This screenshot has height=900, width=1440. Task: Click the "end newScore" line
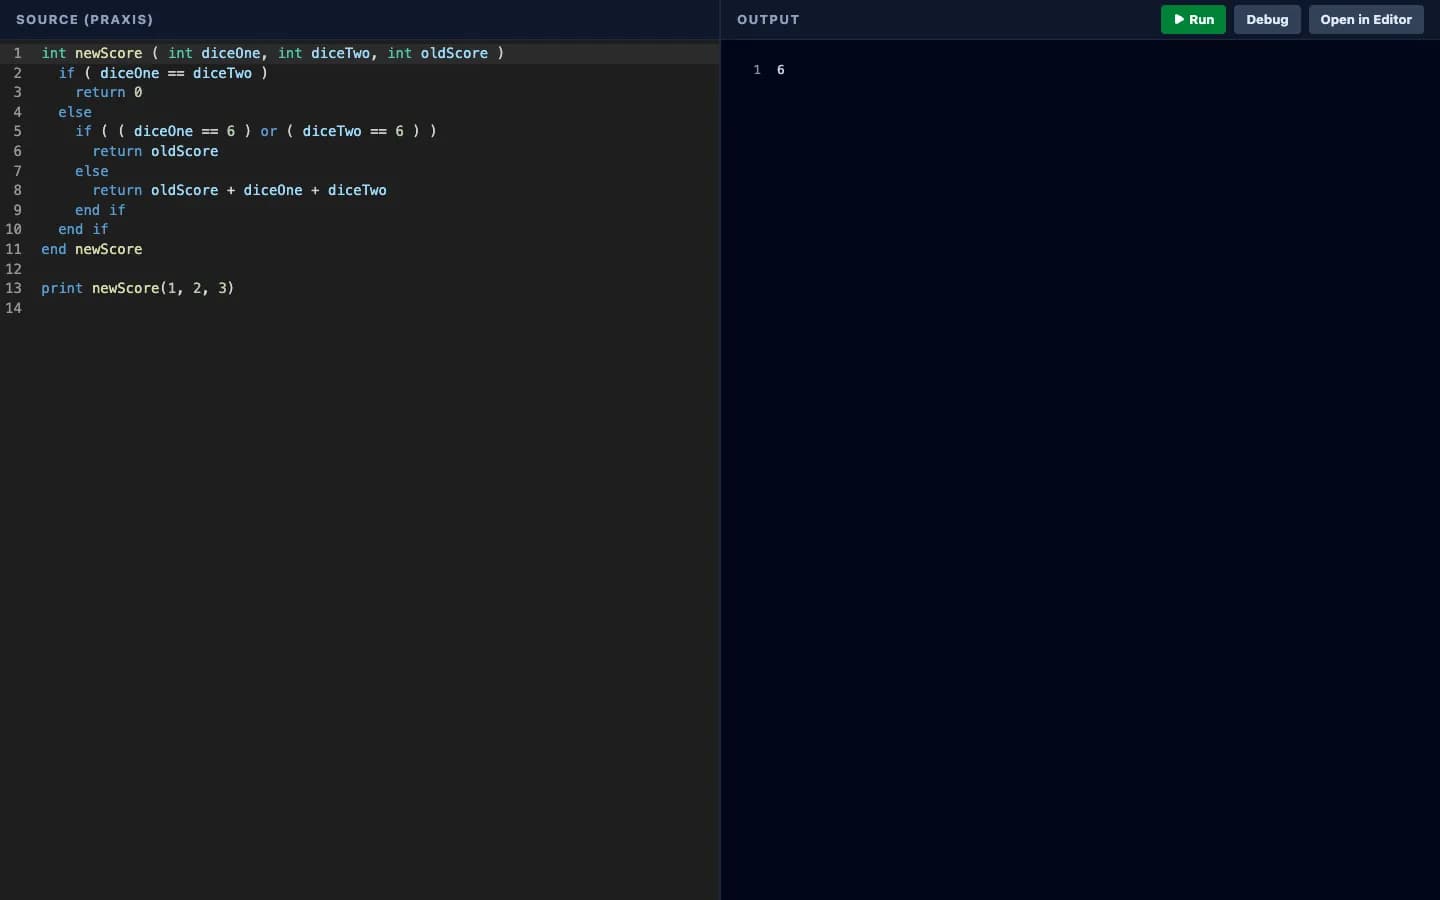pyautogui.click(x=92, y=249)
